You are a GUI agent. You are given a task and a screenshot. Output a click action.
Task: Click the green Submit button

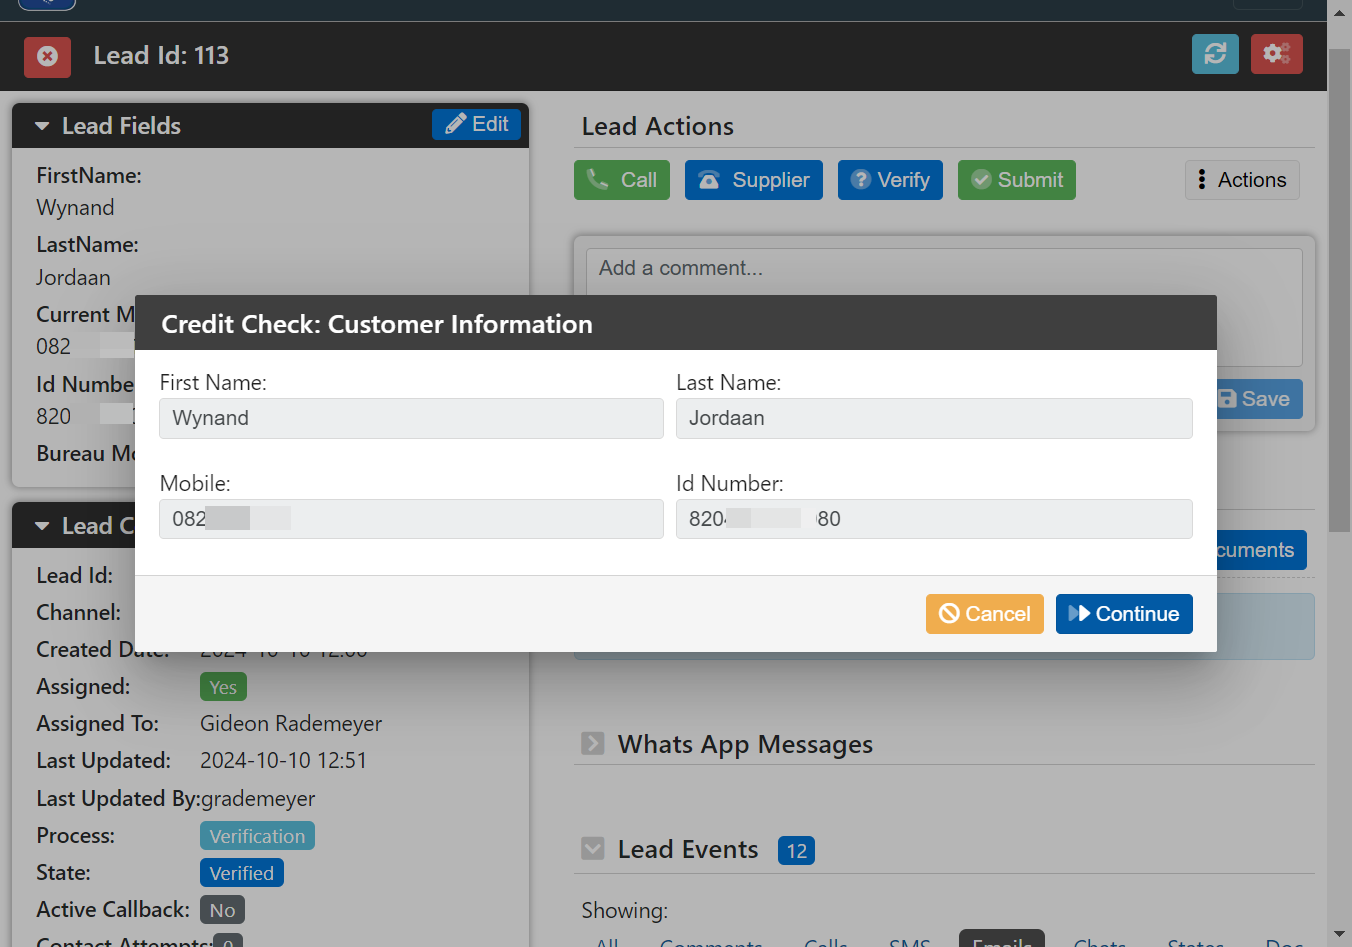click(x=1017, y=180)
